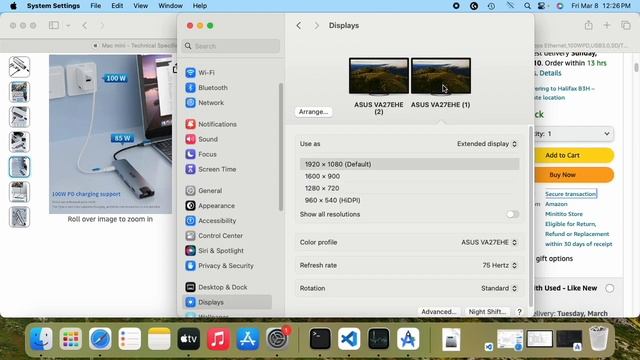Open the Help menu

click(200, 6)
